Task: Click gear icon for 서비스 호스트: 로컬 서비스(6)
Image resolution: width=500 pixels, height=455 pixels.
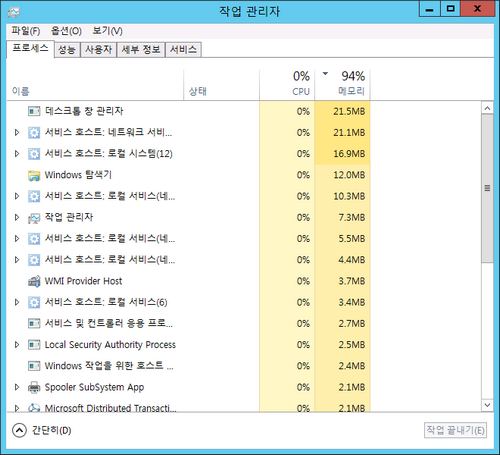Action: pyautogui.click(x=34, y=302)
